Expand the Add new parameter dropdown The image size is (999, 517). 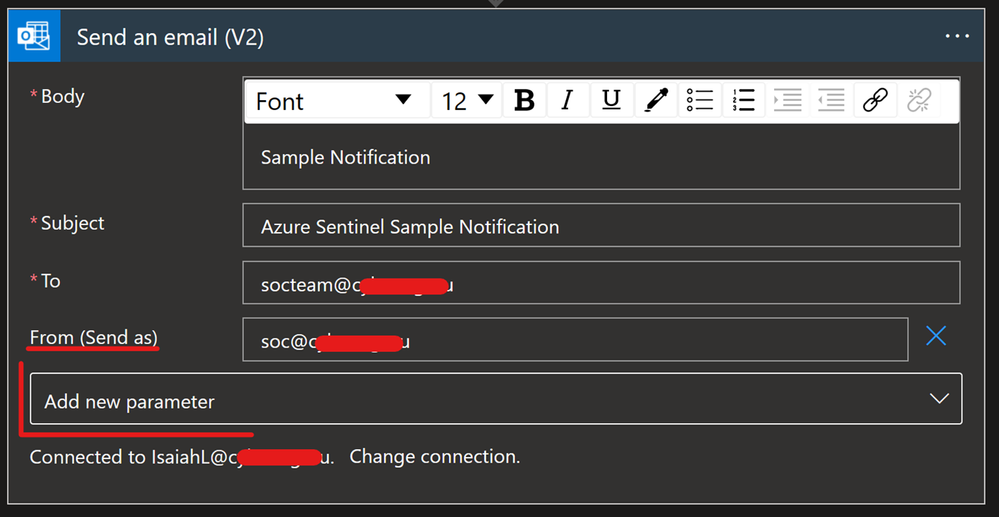coord(496,399)
